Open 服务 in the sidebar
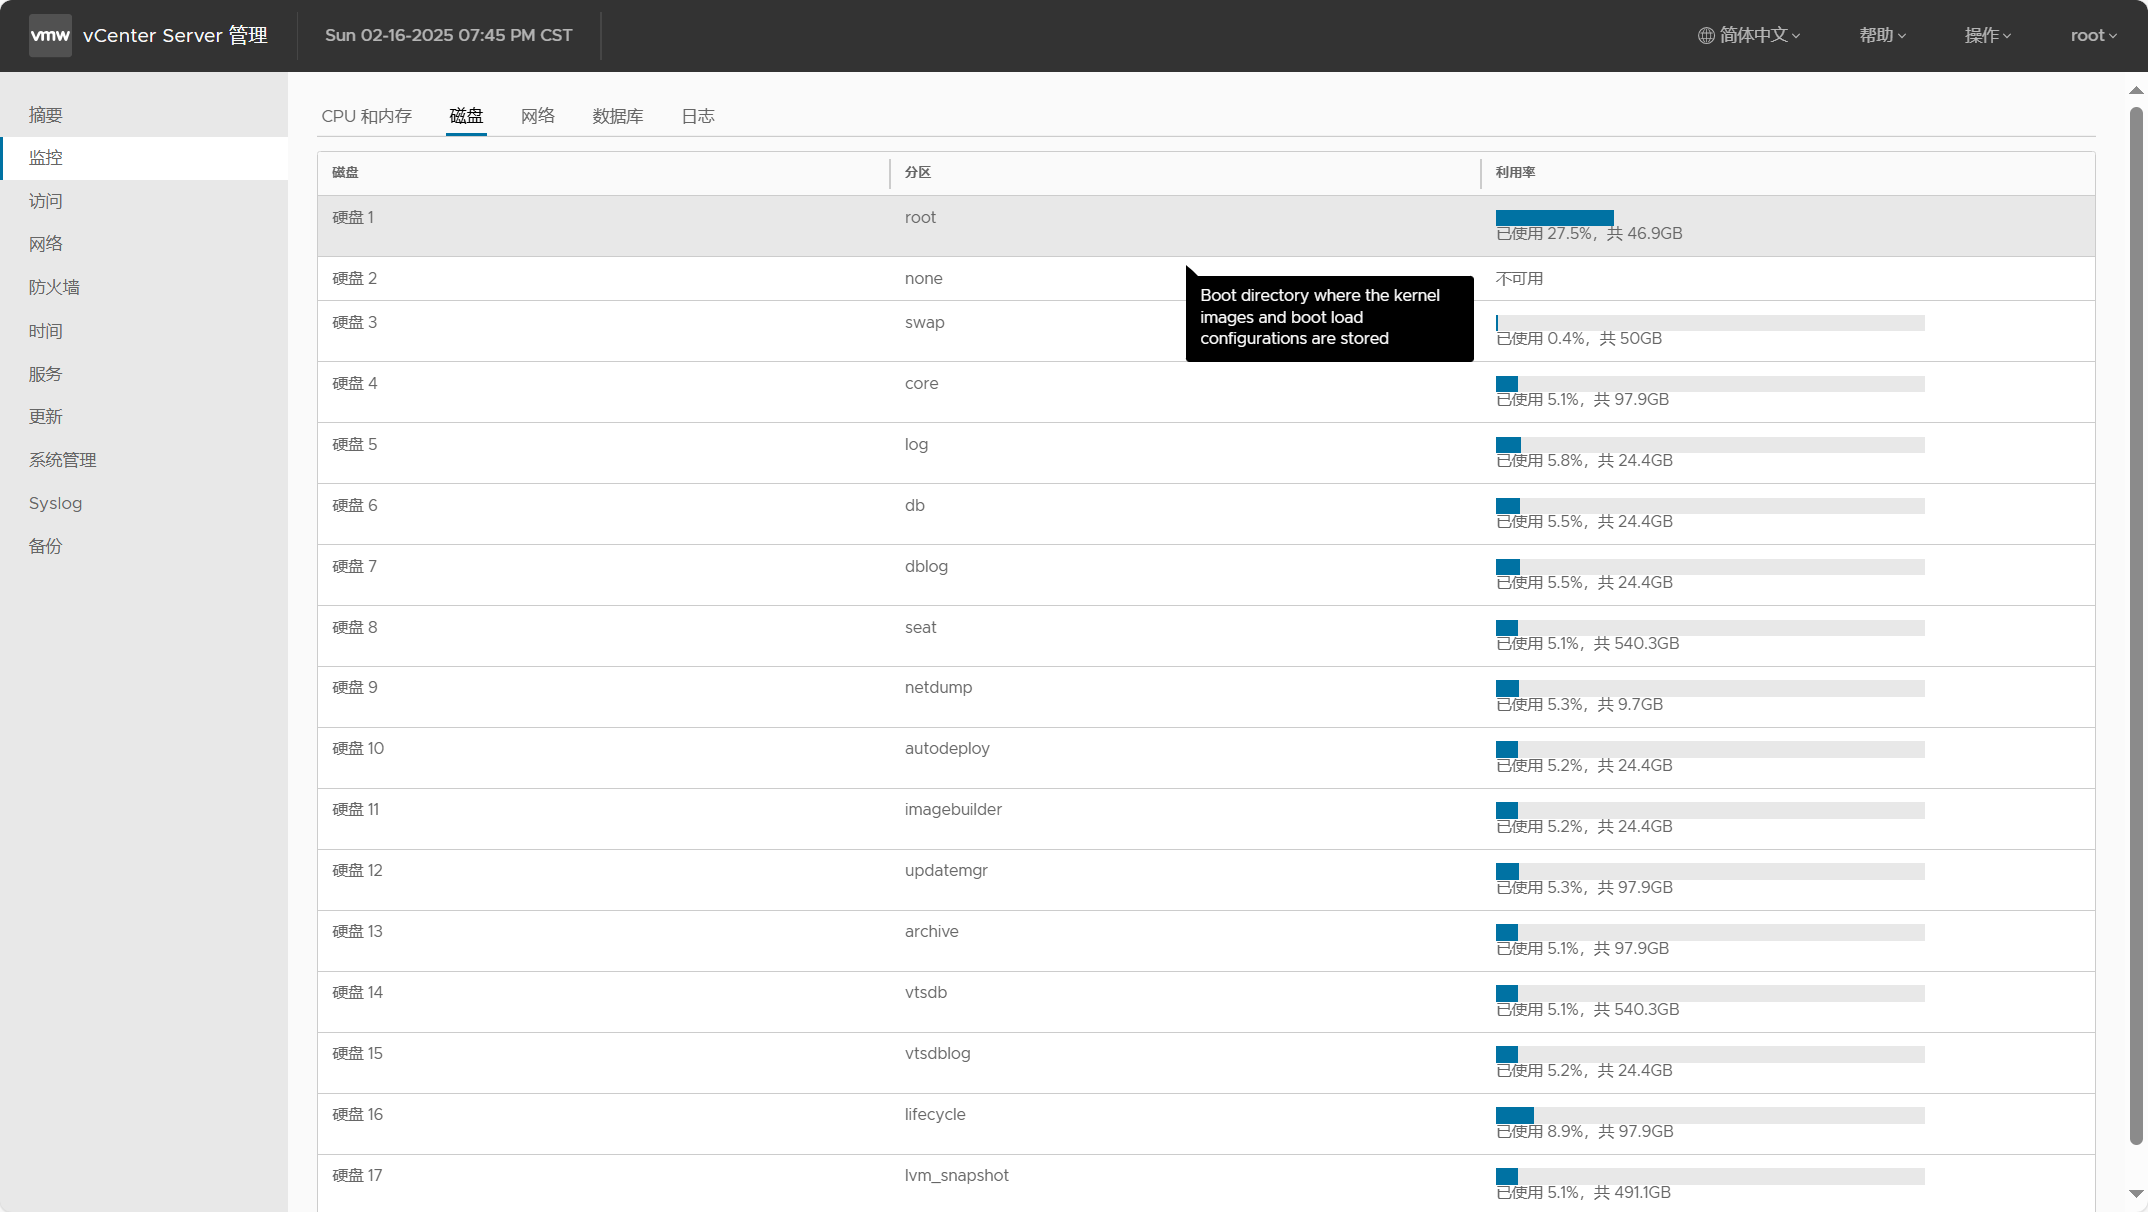2148x1212 pixels. coord(144,374)
